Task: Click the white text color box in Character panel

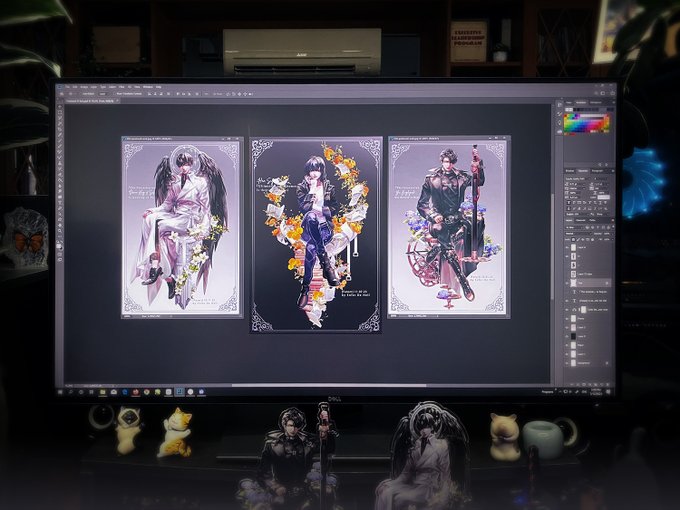Action: [604, 197]
